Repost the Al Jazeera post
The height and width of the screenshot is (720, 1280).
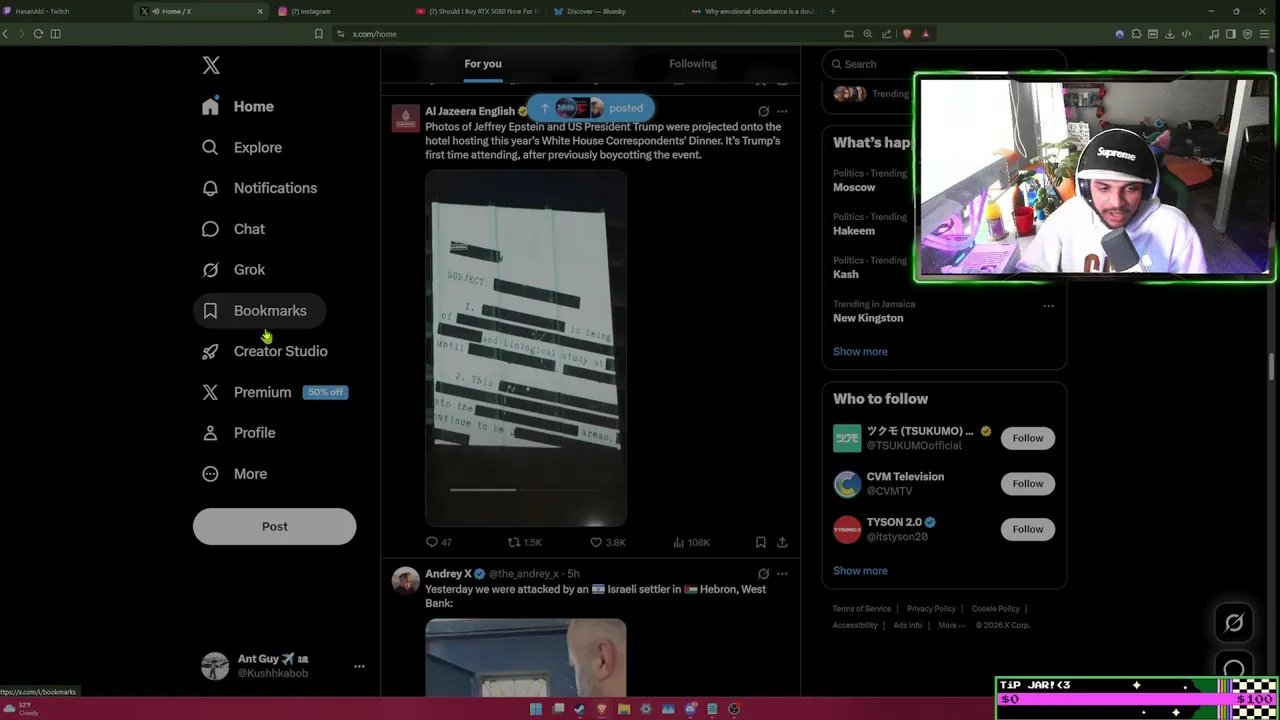tap(524, 542)
